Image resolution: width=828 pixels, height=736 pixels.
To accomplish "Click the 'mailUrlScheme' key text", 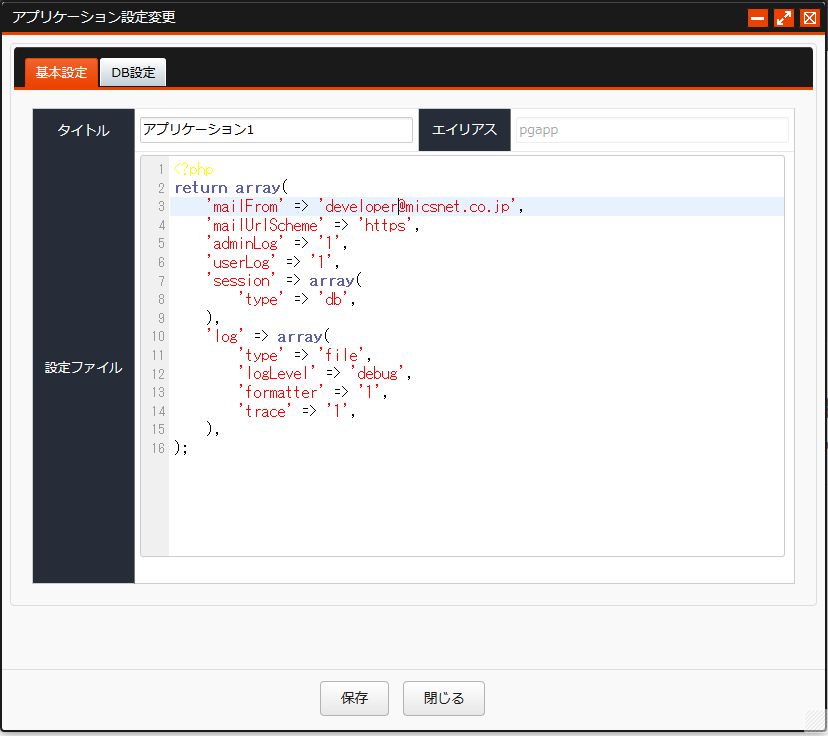I will point(265,225).
